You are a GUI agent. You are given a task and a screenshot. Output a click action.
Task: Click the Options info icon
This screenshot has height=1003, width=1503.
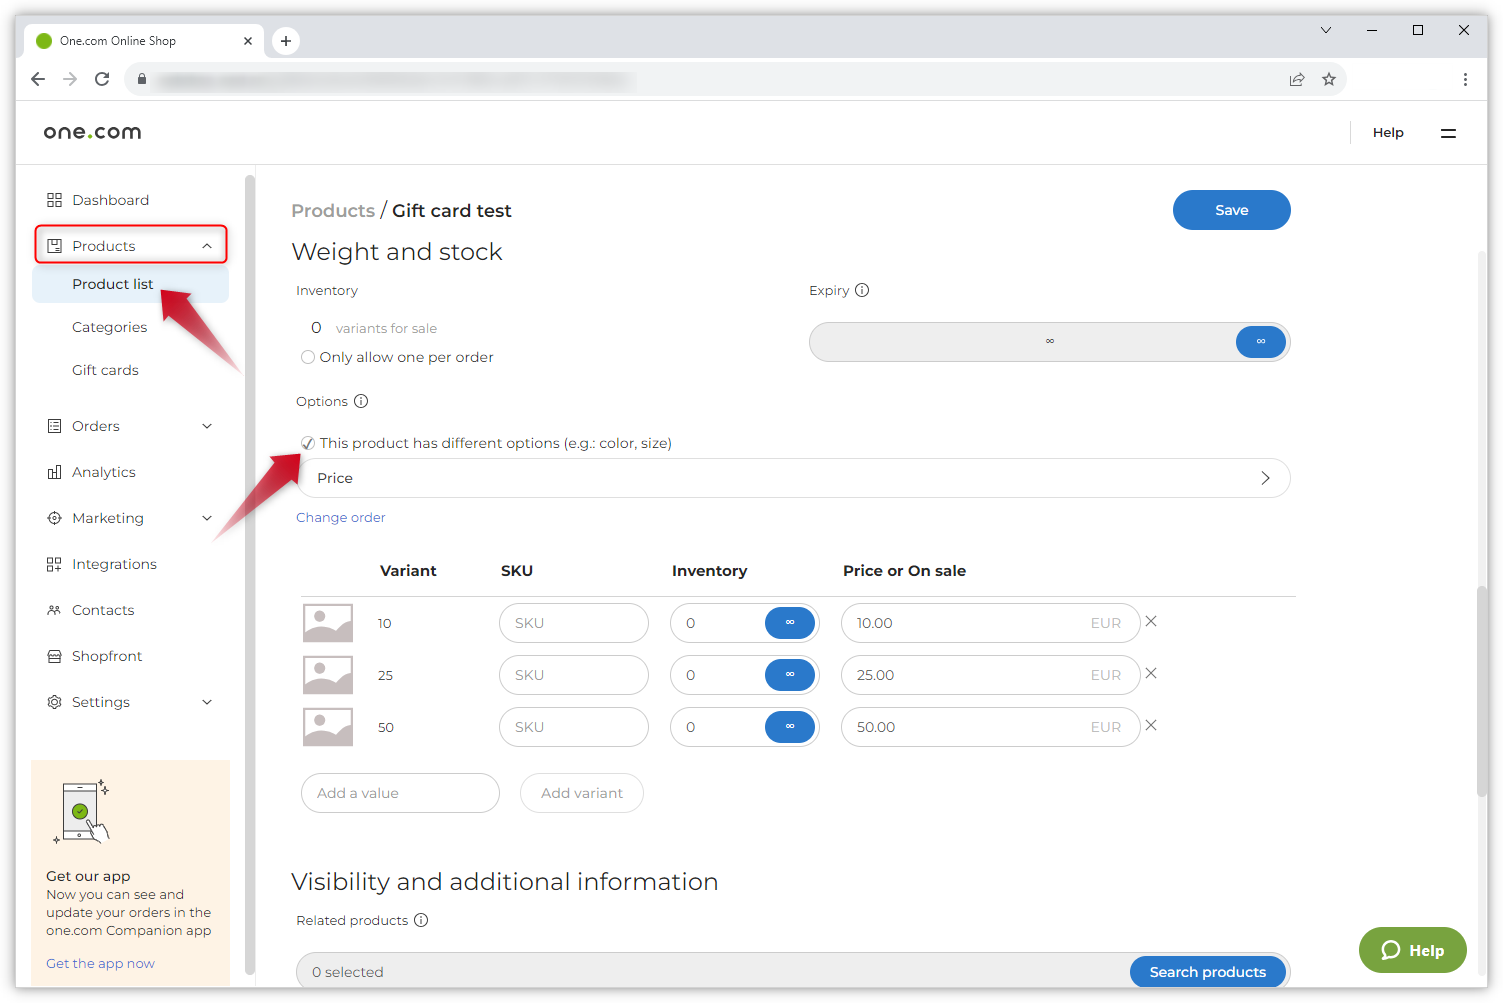[361, 401]
